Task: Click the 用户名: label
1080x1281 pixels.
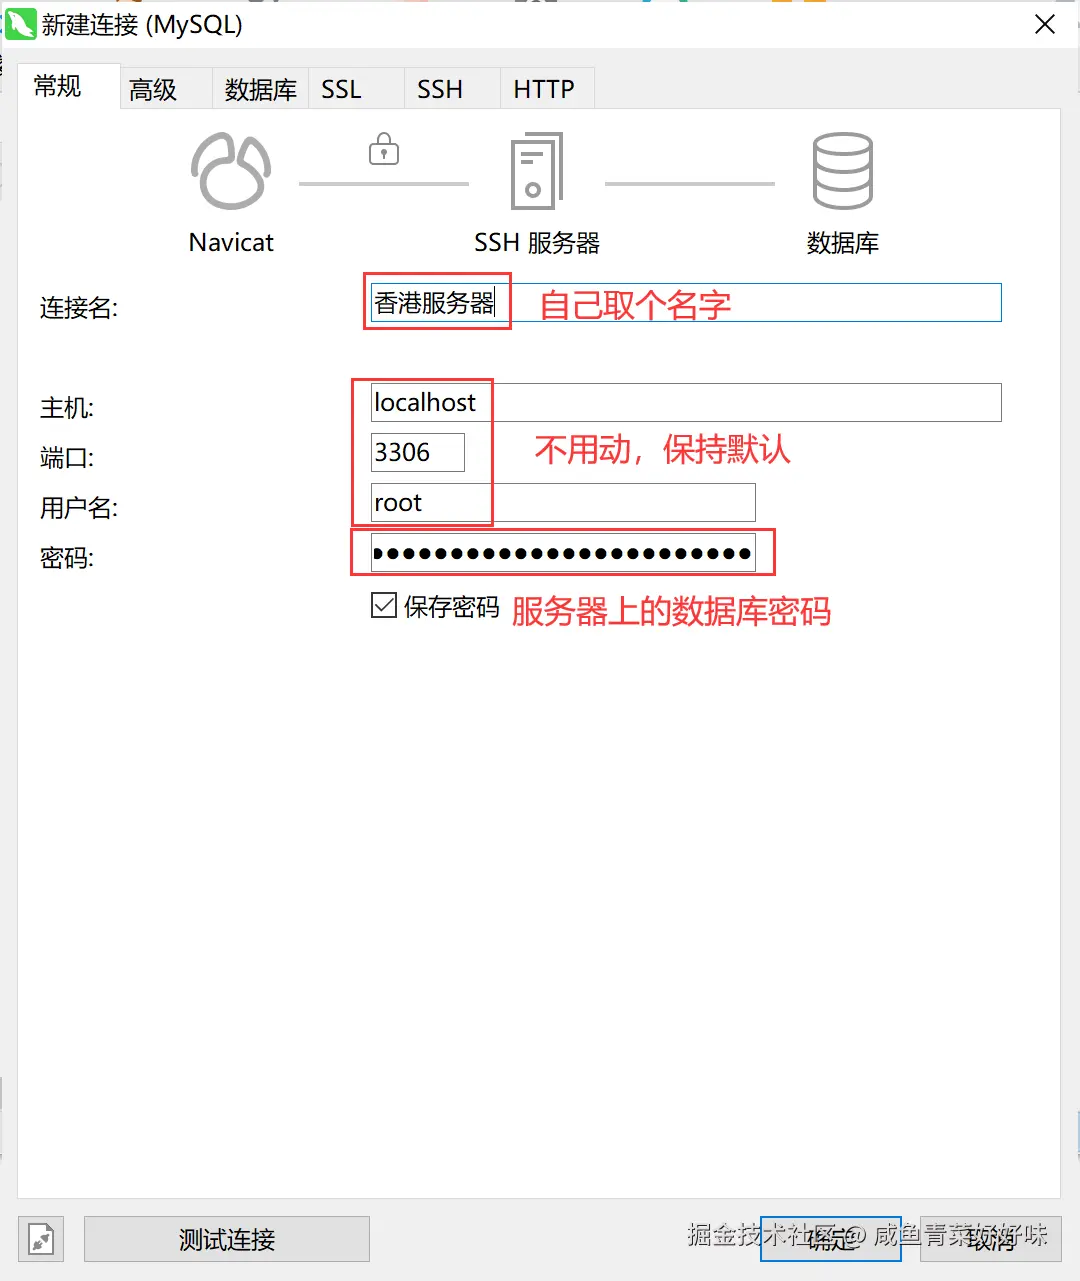Action: [x=79, y=508]
